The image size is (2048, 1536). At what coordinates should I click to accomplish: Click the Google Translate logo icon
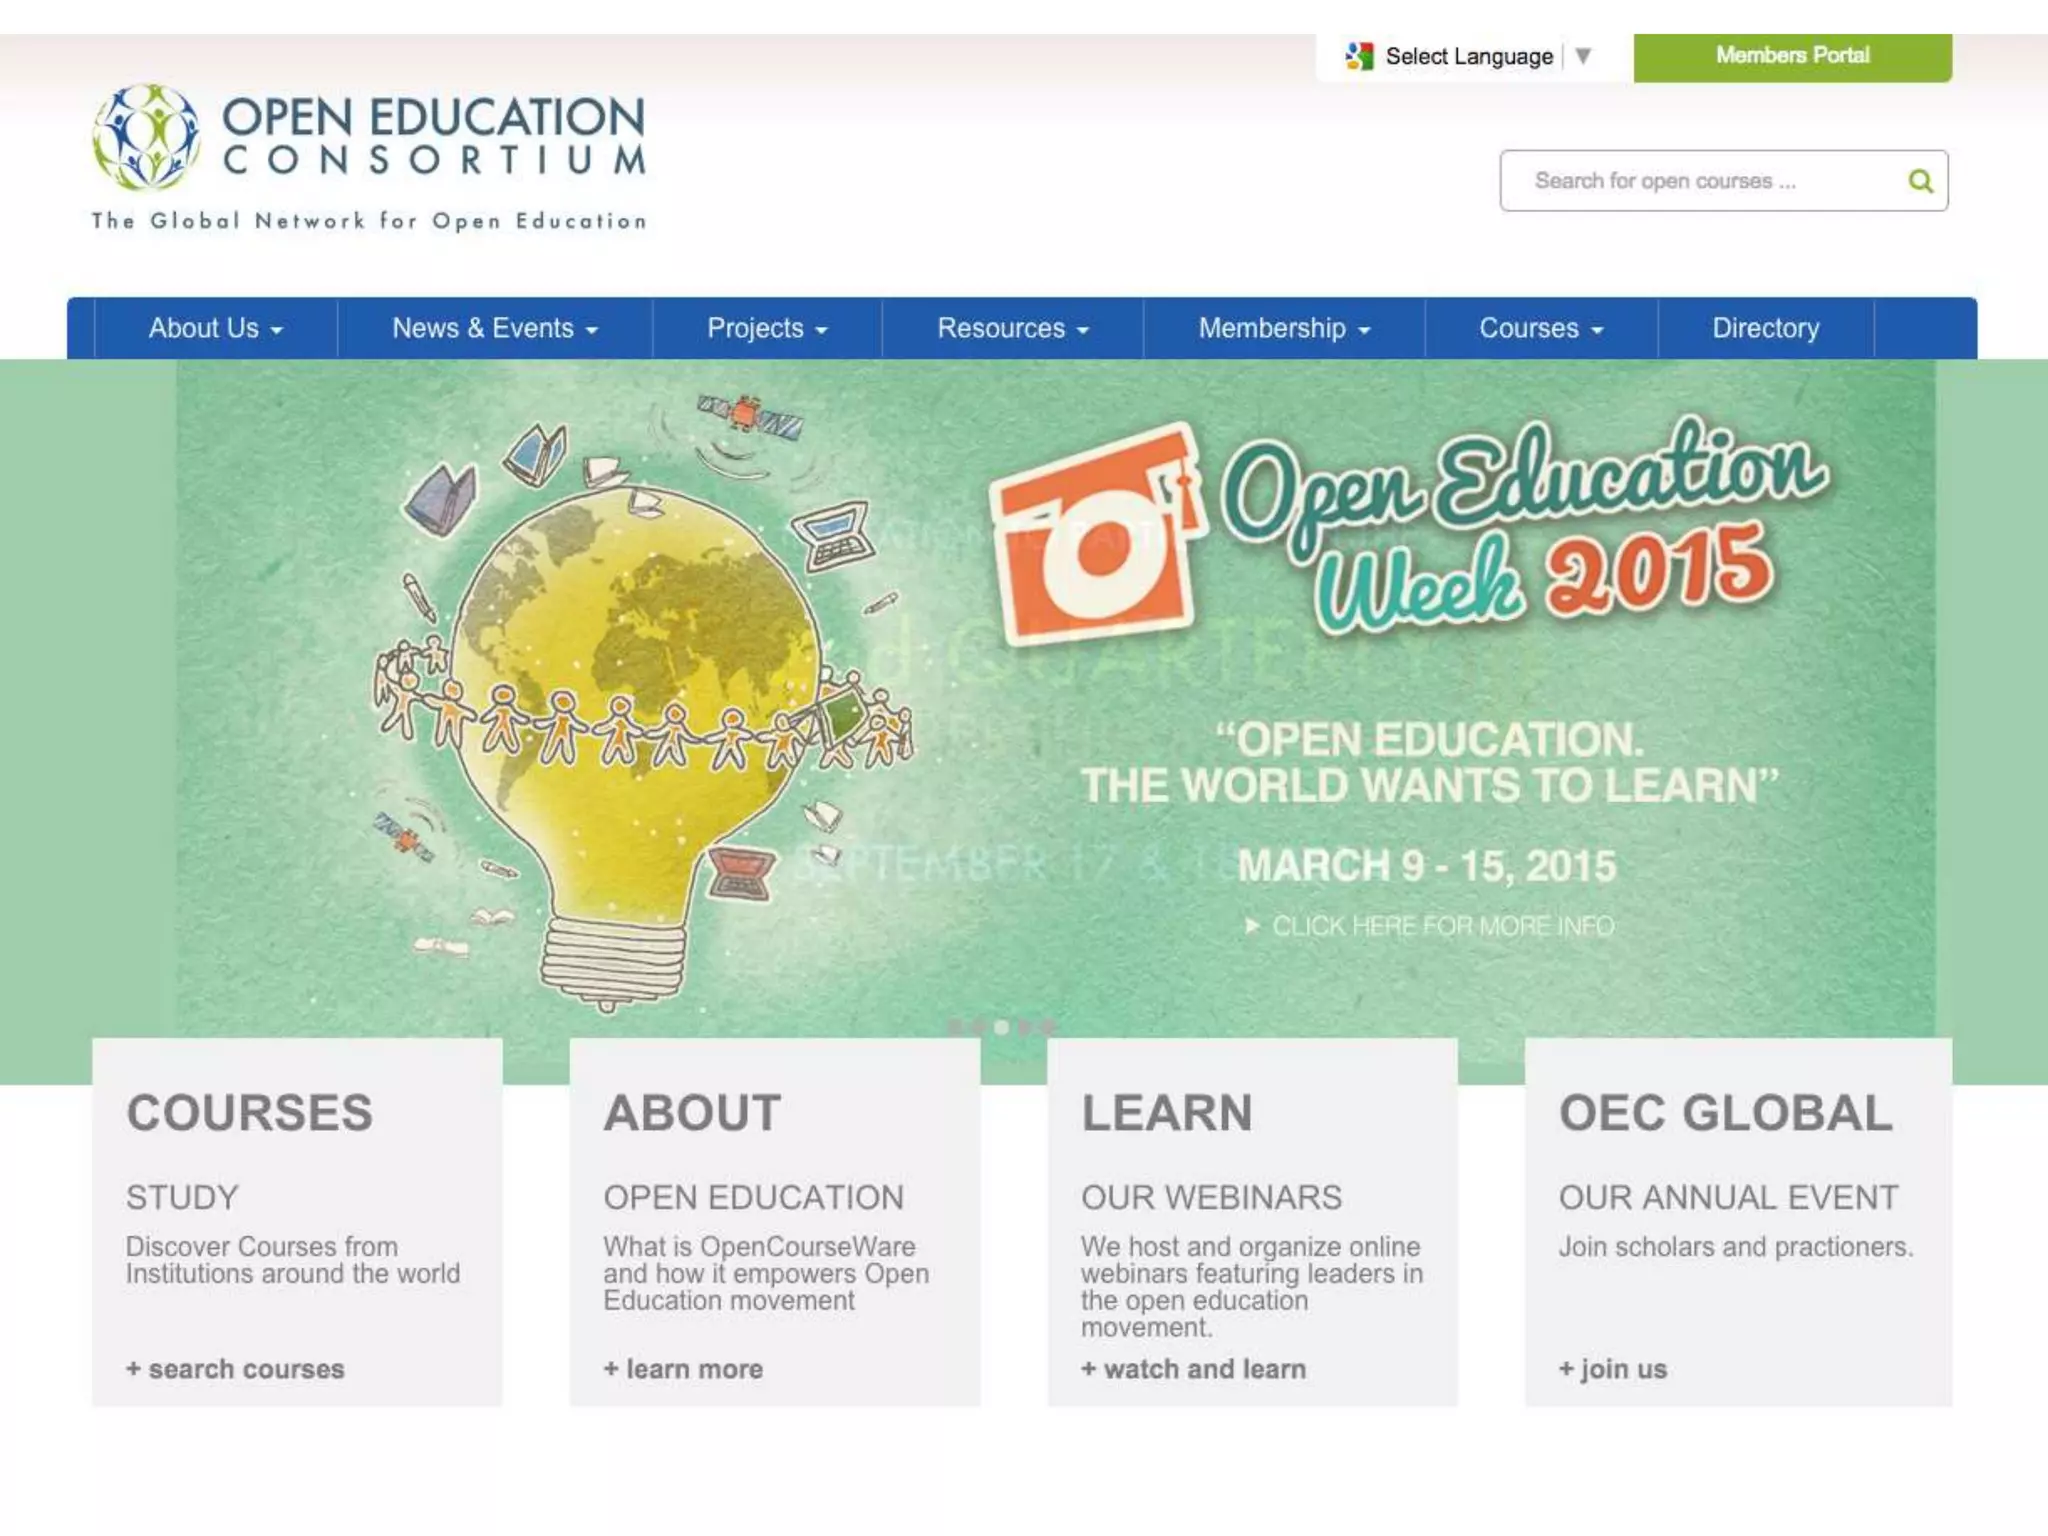click(1358, 56)
